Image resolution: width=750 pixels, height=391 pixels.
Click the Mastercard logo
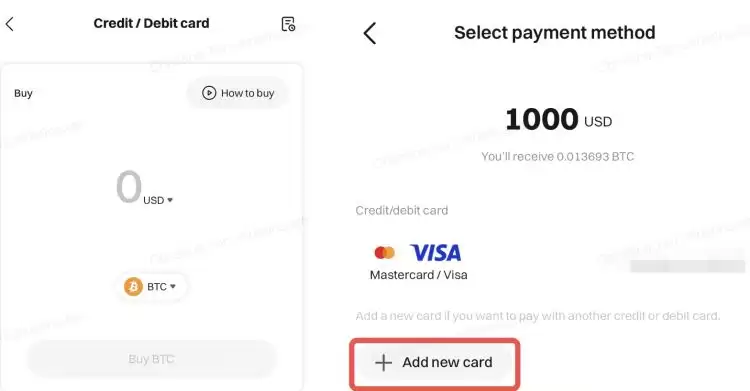click(x=385, y=252)
